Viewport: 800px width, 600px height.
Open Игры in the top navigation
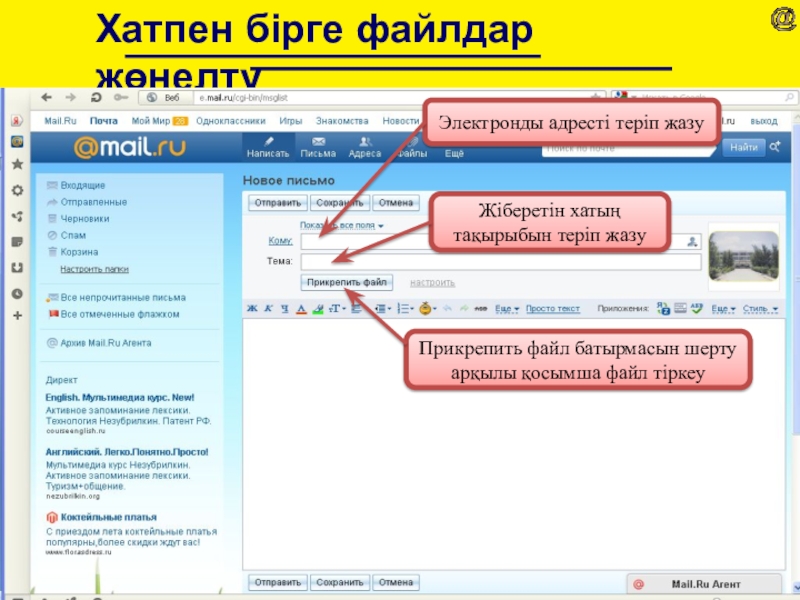pyautogui.click(x=291, y=121)
